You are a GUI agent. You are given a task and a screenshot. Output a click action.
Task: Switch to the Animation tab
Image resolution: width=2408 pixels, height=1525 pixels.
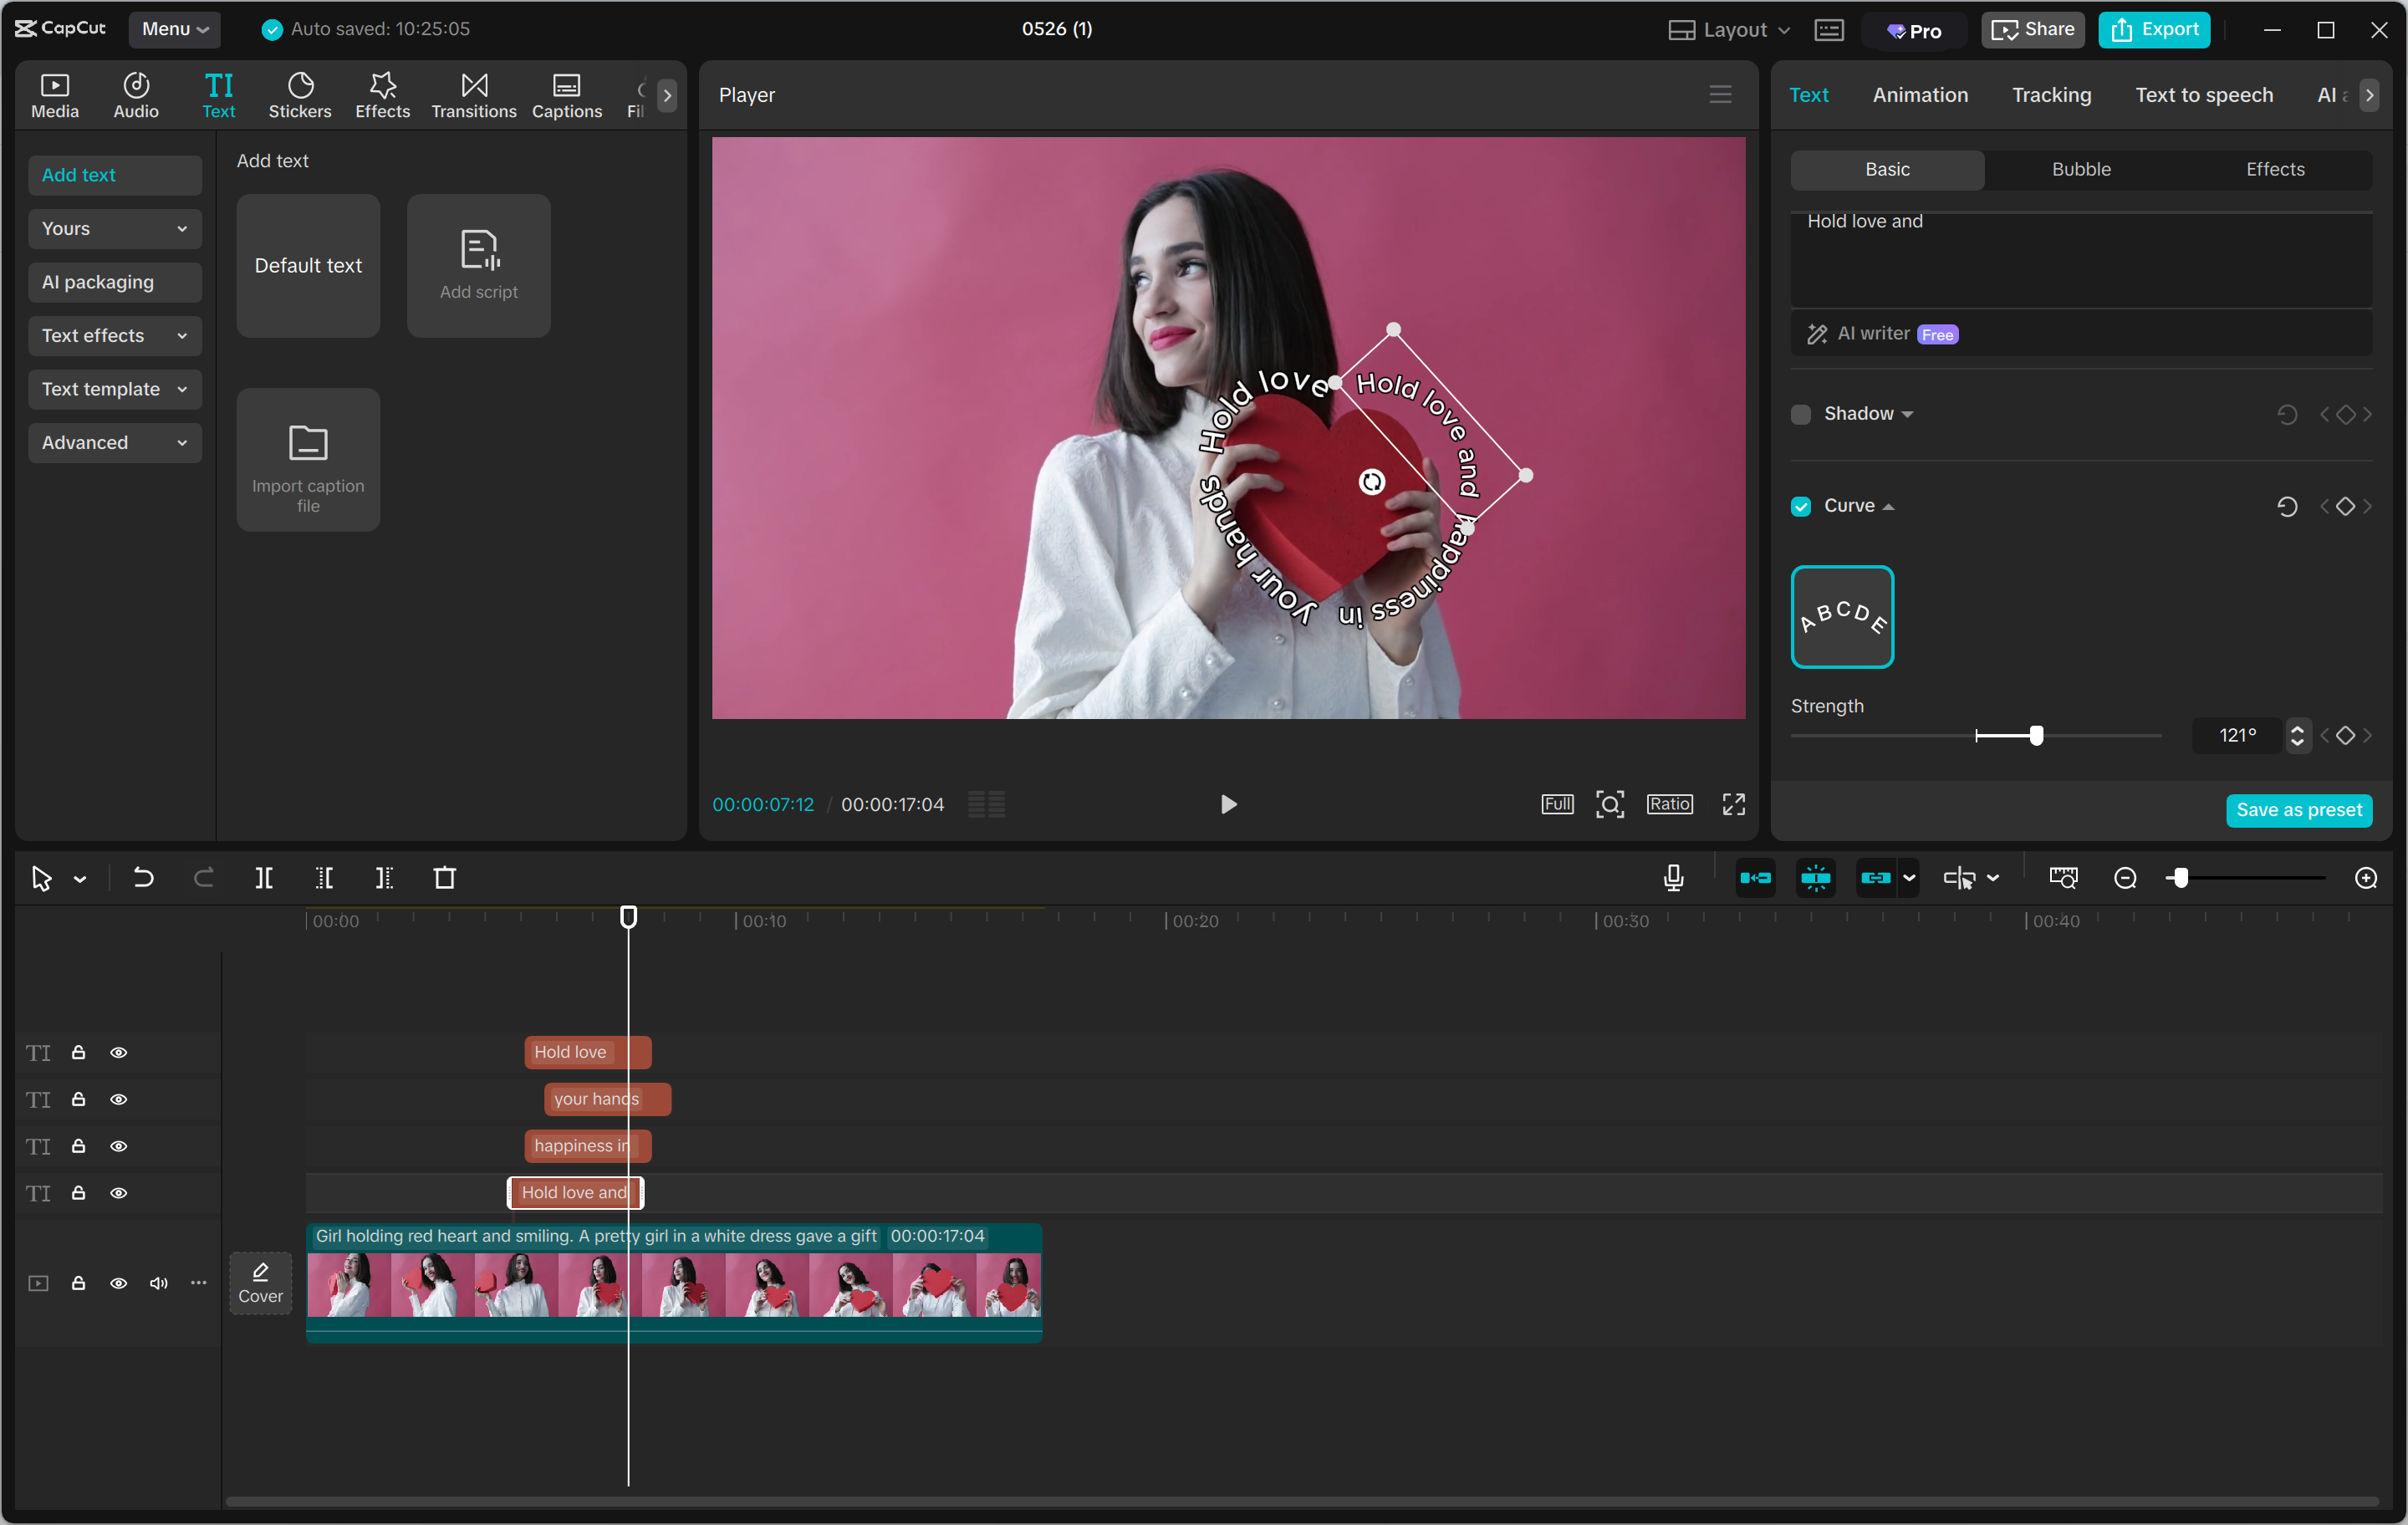coord(1920,94)
